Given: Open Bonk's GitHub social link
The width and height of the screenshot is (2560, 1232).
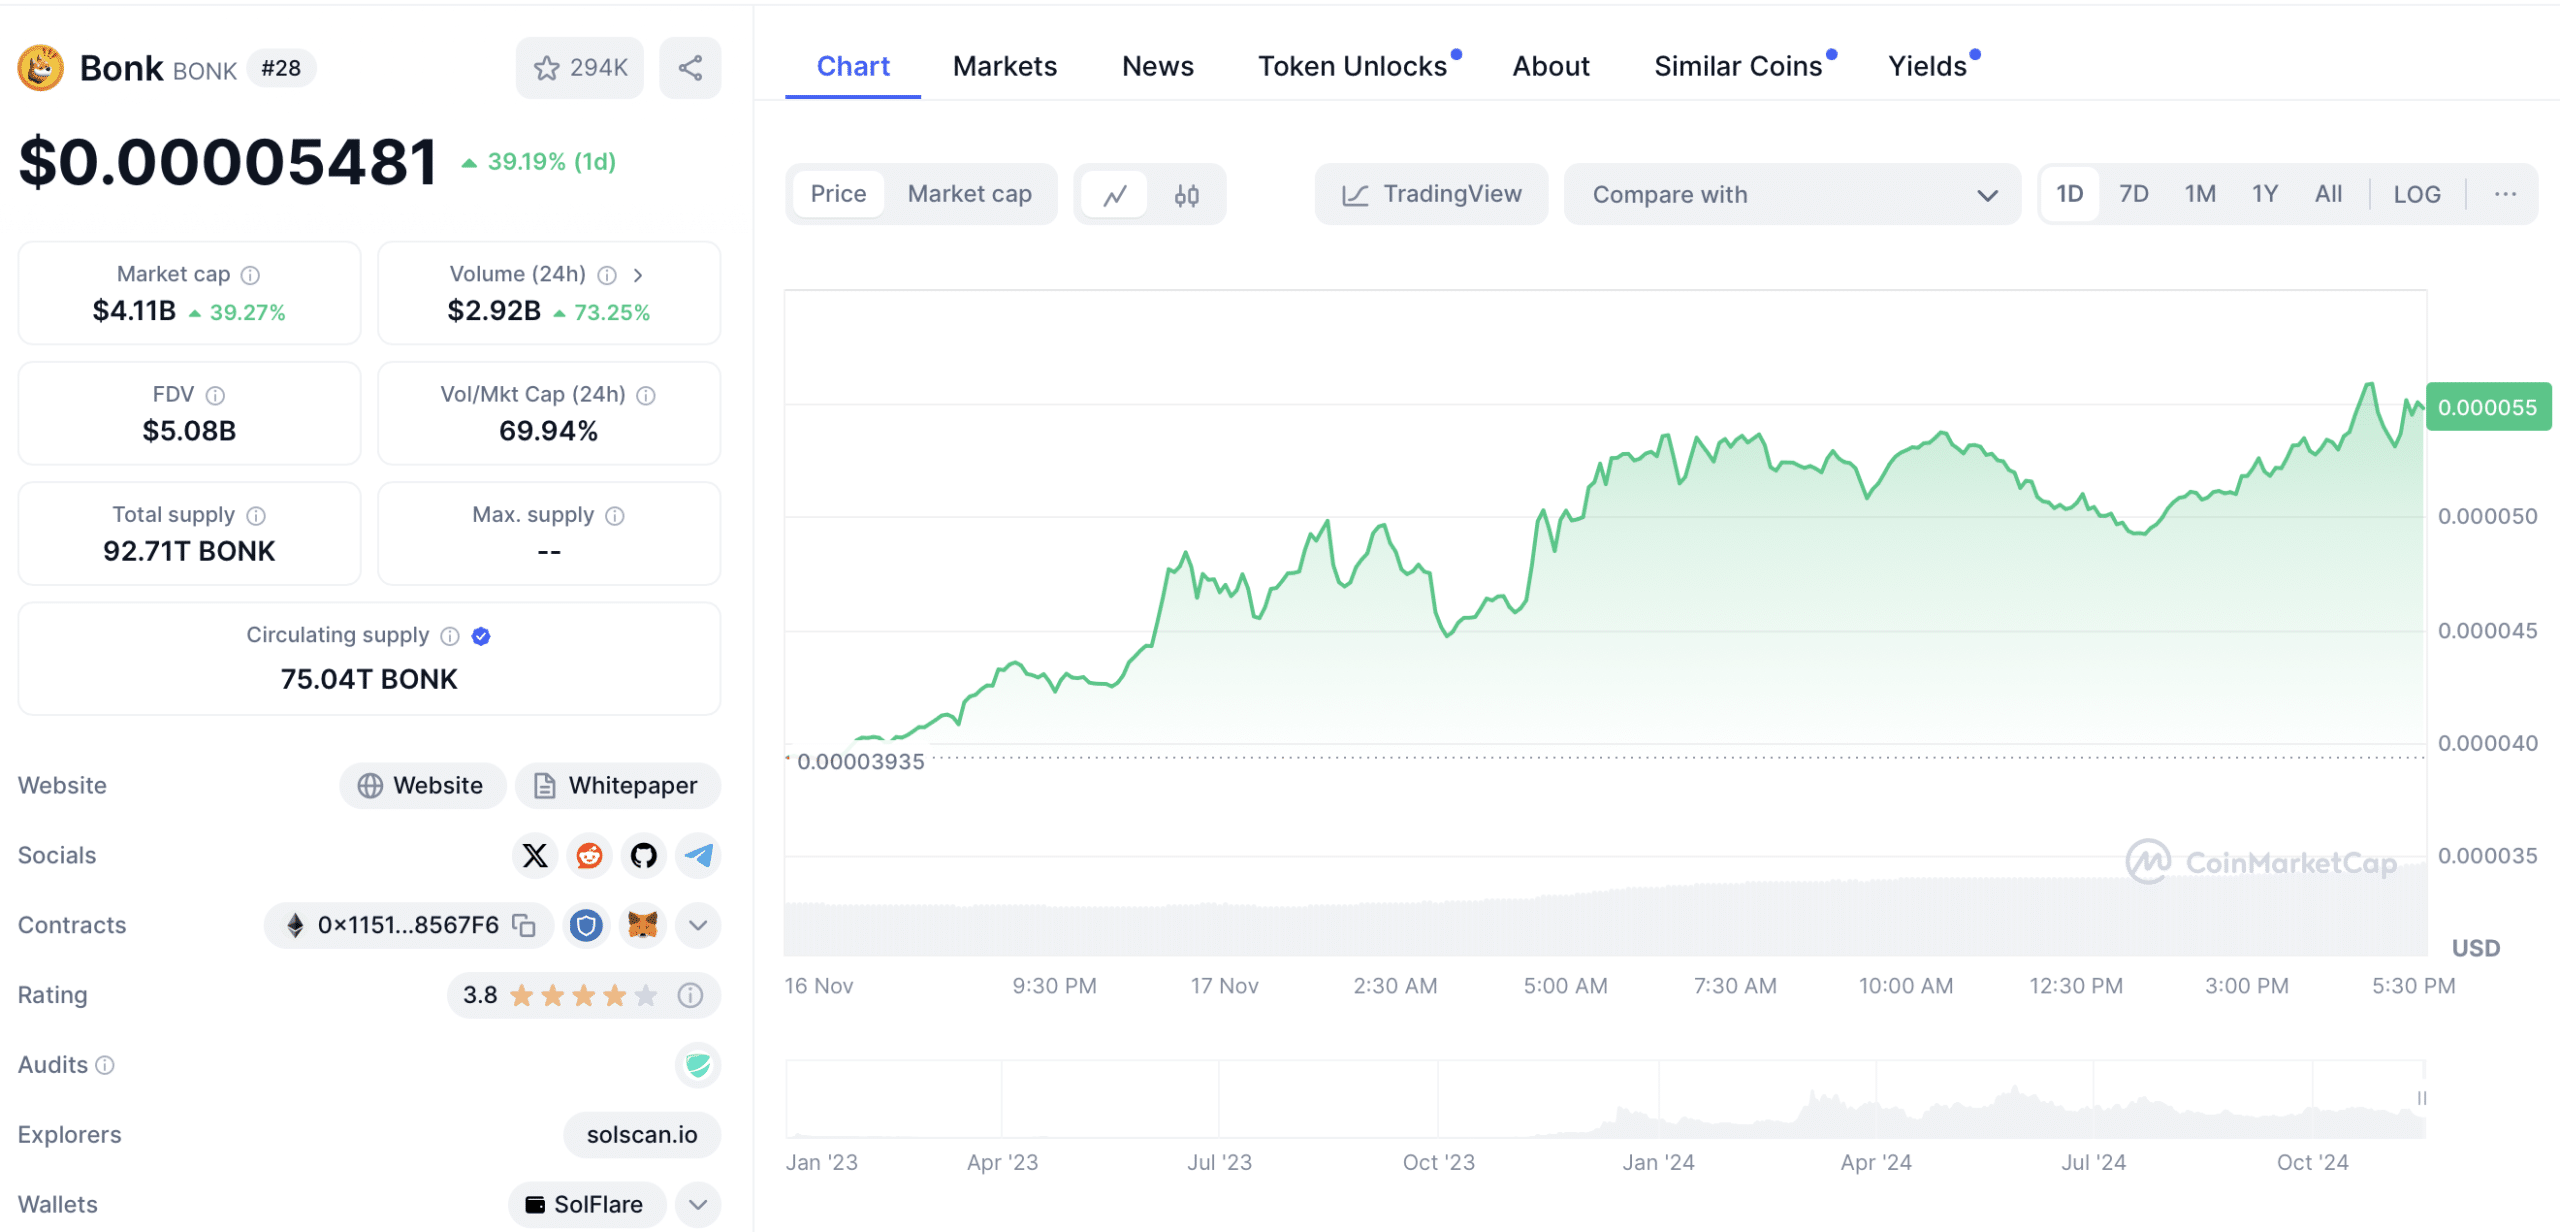Looking at the screenshot, I should coord(643,856).
